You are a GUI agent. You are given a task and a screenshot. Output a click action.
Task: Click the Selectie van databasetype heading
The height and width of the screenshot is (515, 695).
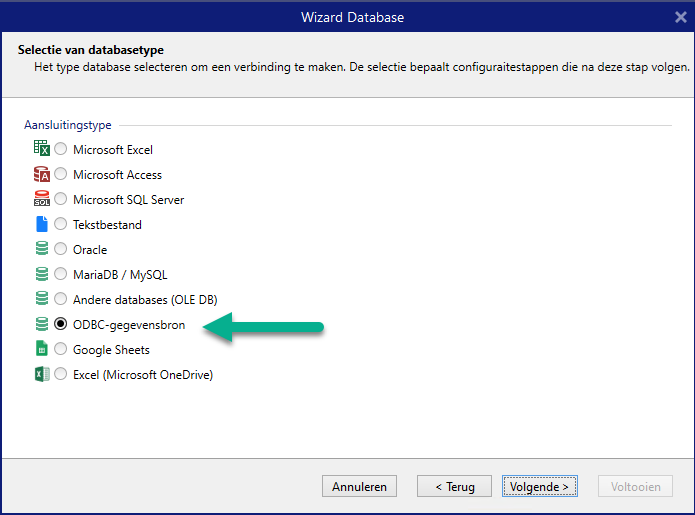(91, 50)
